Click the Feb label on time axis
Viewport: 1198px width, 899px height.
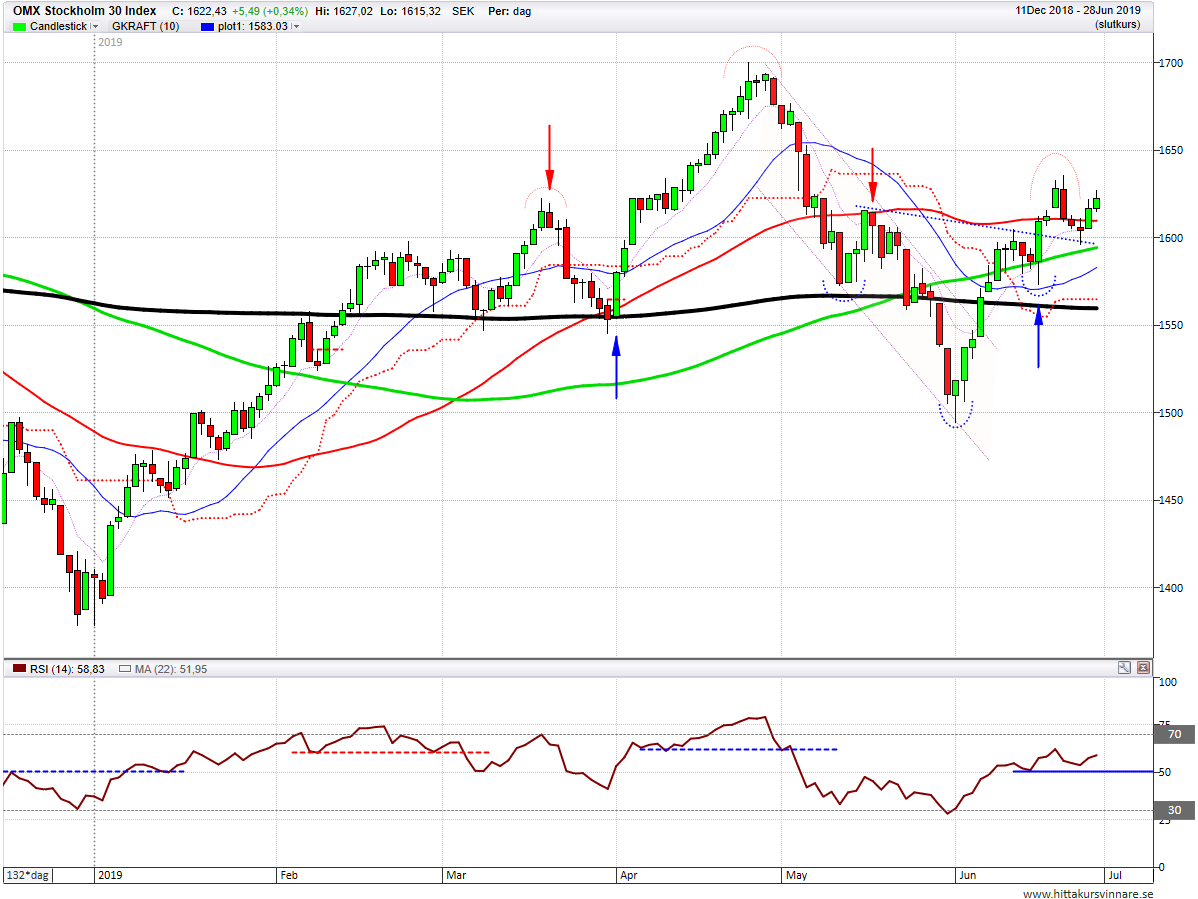[290, 875]
